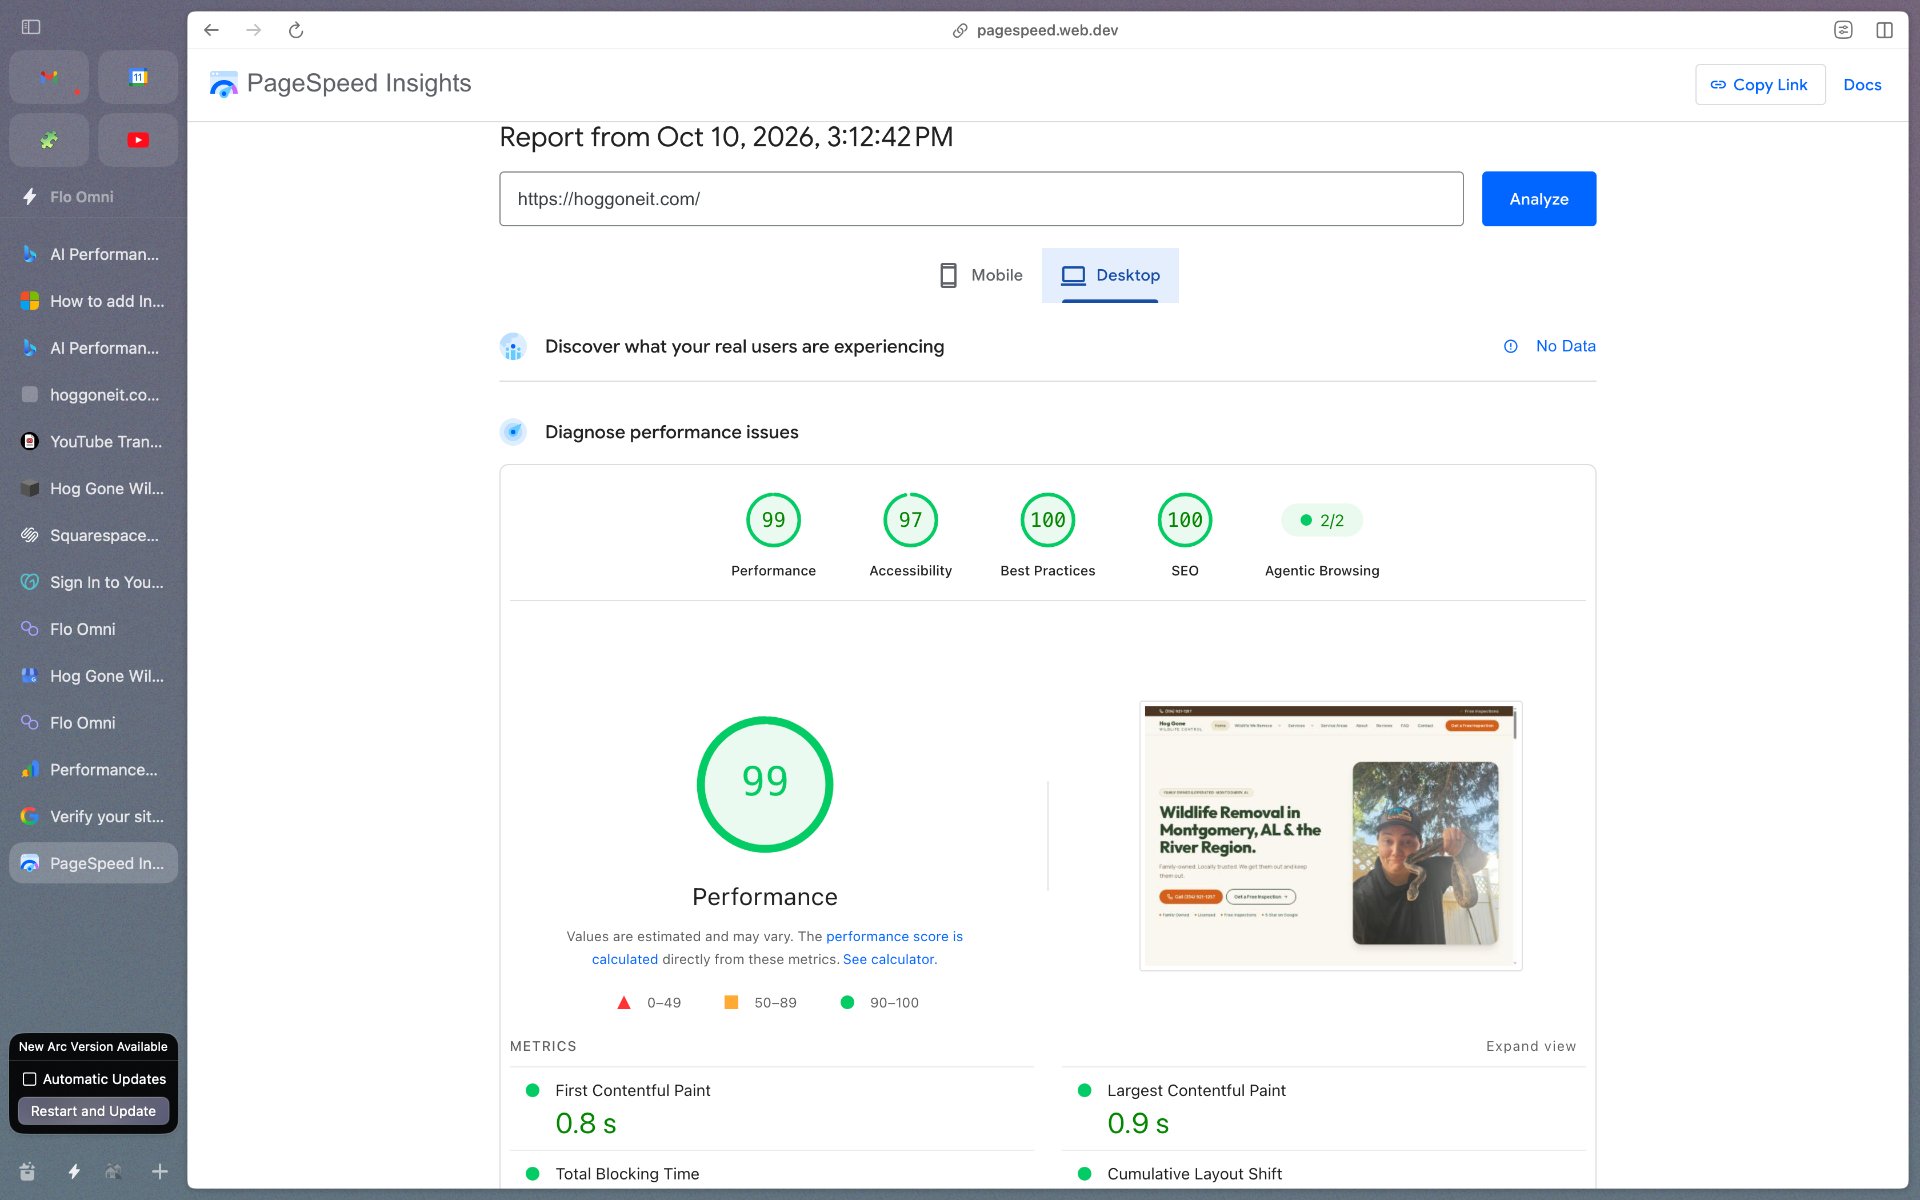
Task: Click the PageSpeed Insights logo
Action: tap(340, 84)
